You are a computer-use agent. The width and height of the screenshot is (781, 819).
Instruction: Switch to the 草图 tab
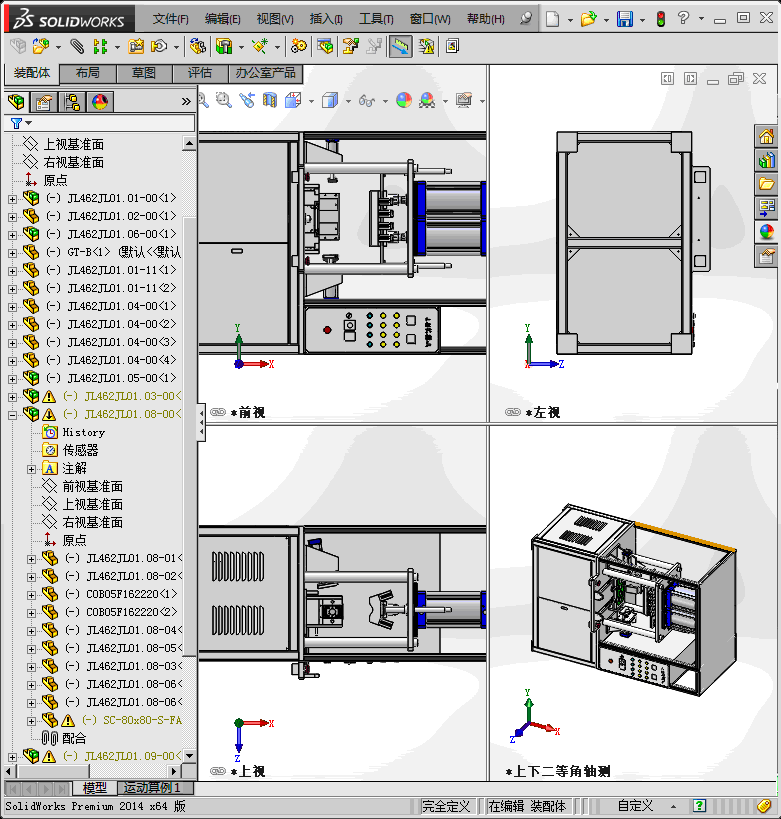[144, 73]
